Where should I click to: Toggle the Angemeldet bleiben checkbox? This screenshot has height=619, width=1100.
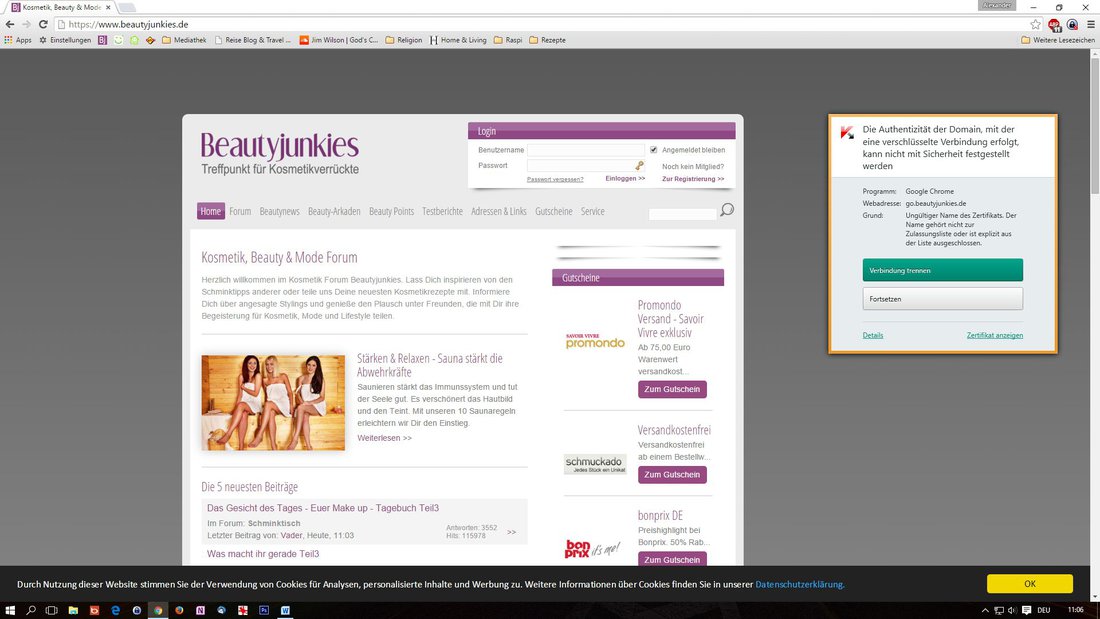click(654, 150)
